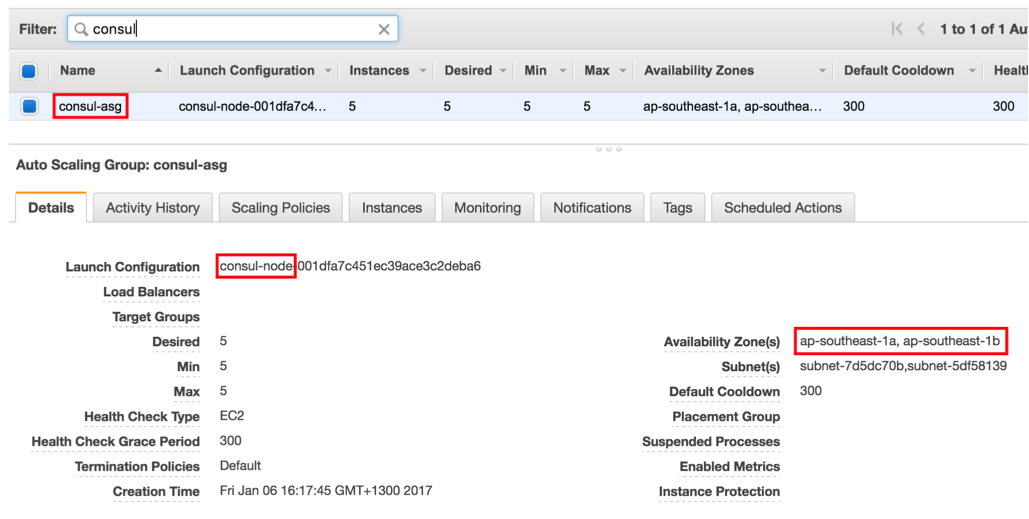Image resolution: width=1029 pixels, height=519 pixels.
Task: Open Instances column dropdown arrow
Action: click(423, 71)
